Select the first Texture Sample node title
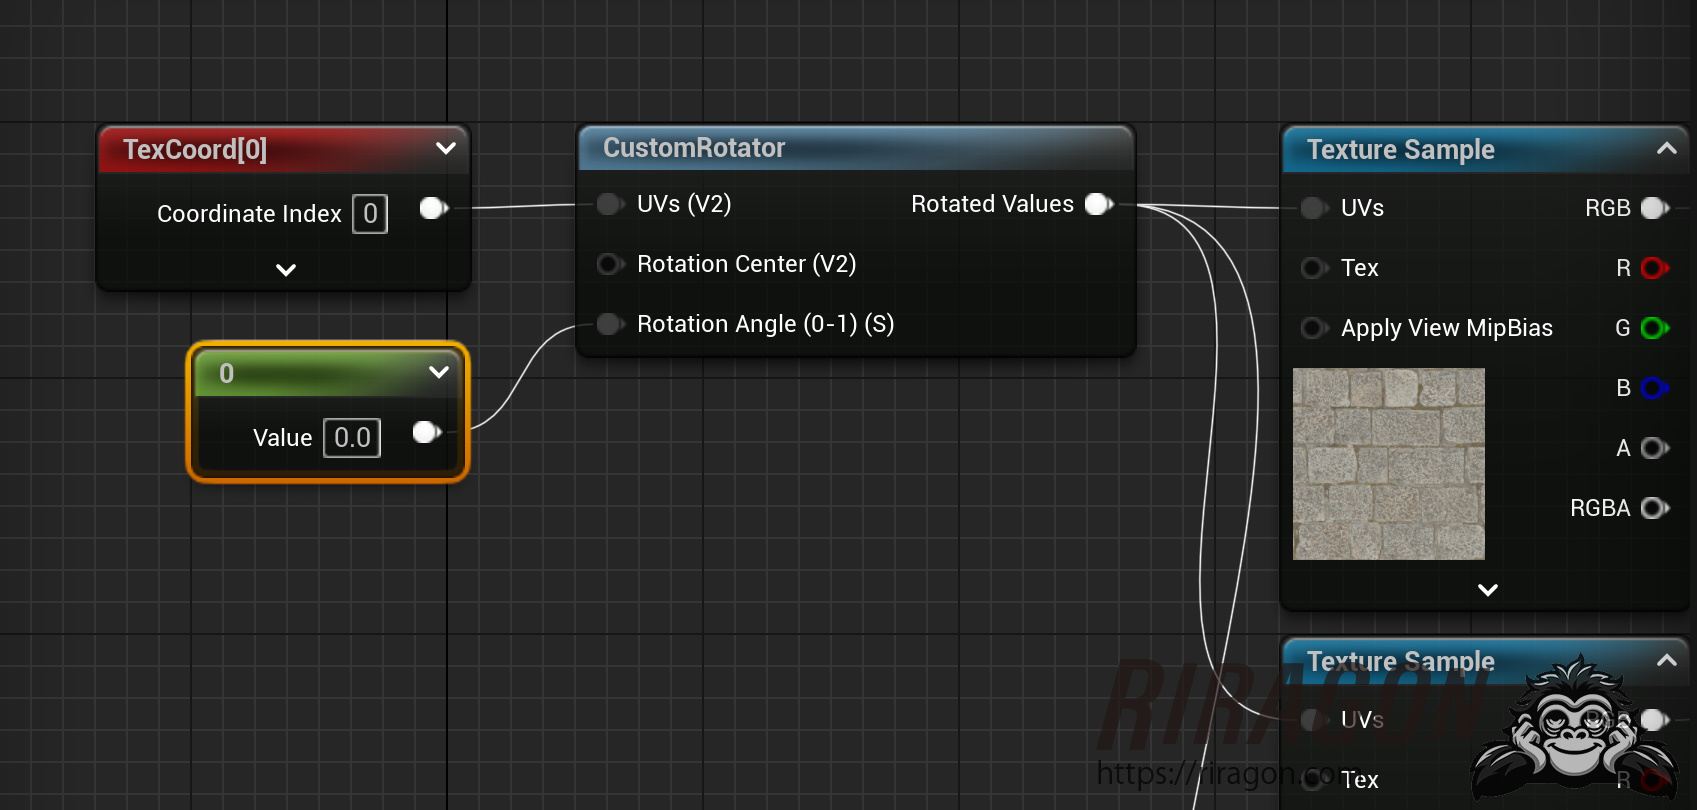Viewport: 1697px width, 810px height. (1400, 150)
